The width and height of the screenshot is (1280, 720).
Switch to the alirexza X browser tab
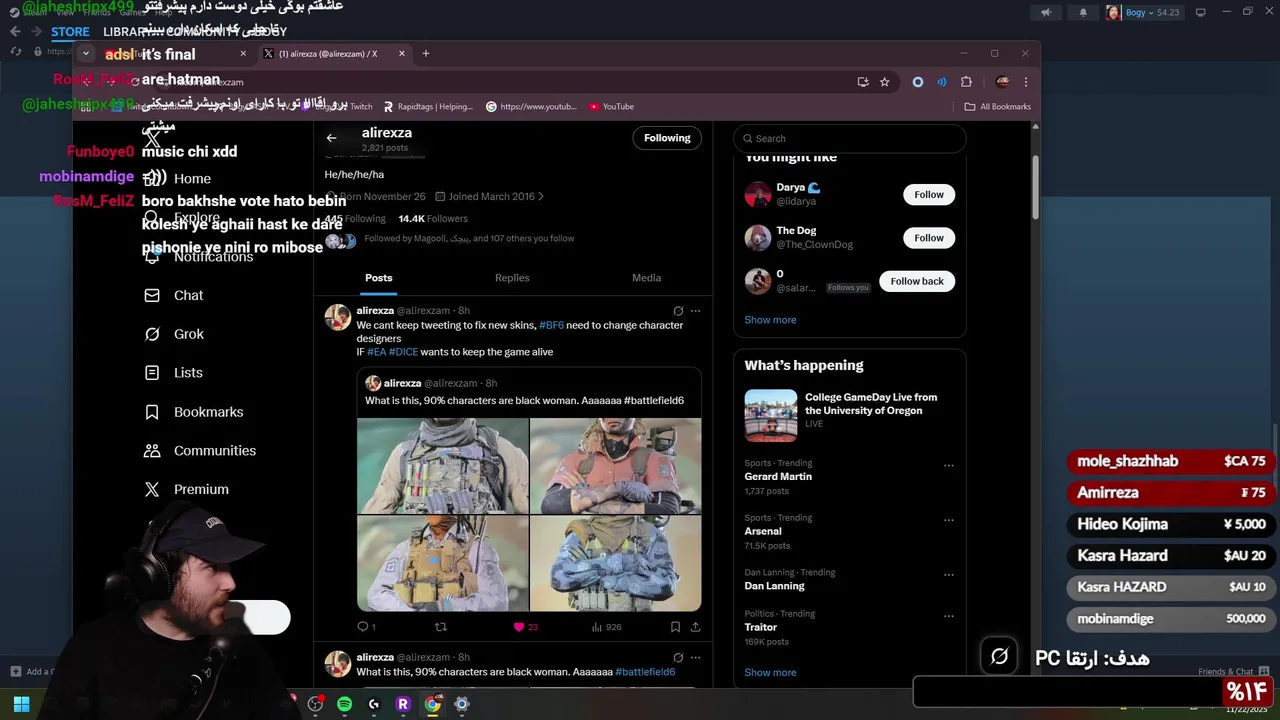click(x=335, y=54)
